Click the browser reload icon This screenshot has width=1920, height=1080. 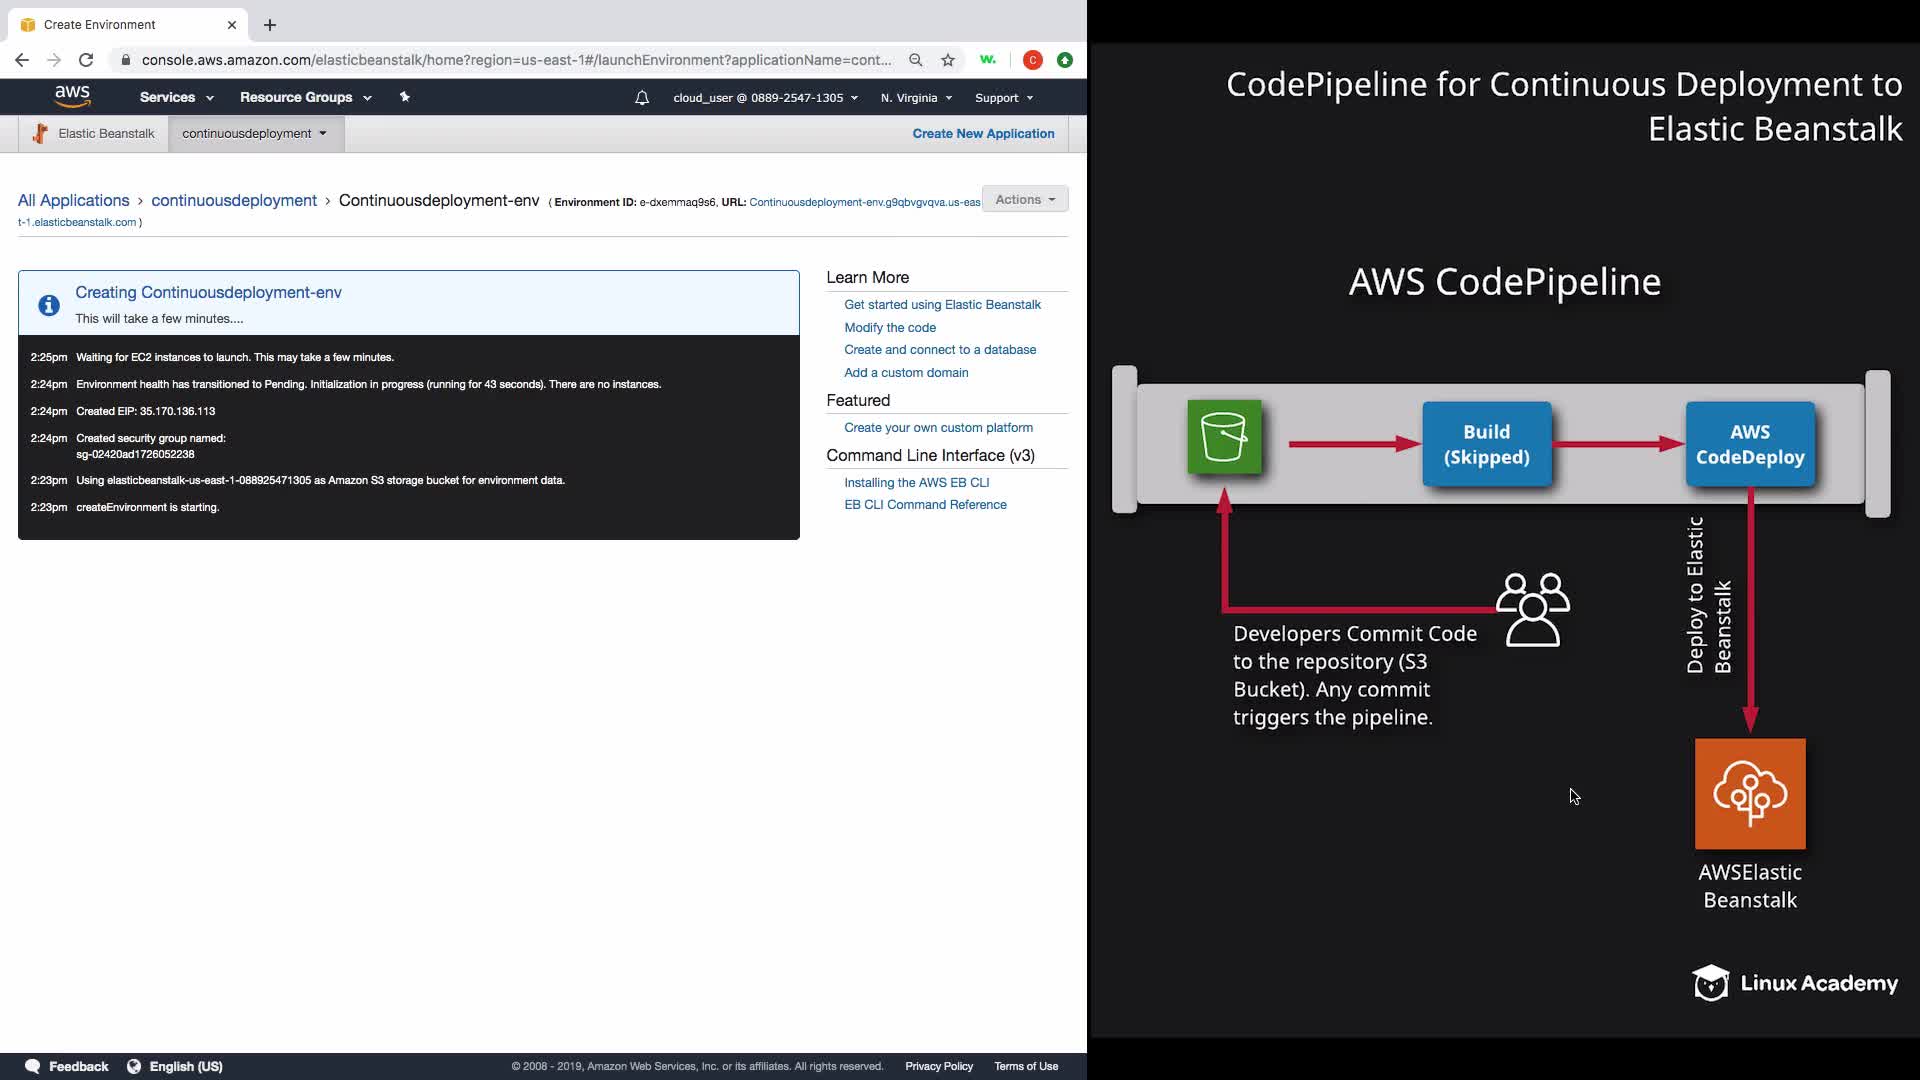point(86,60)
